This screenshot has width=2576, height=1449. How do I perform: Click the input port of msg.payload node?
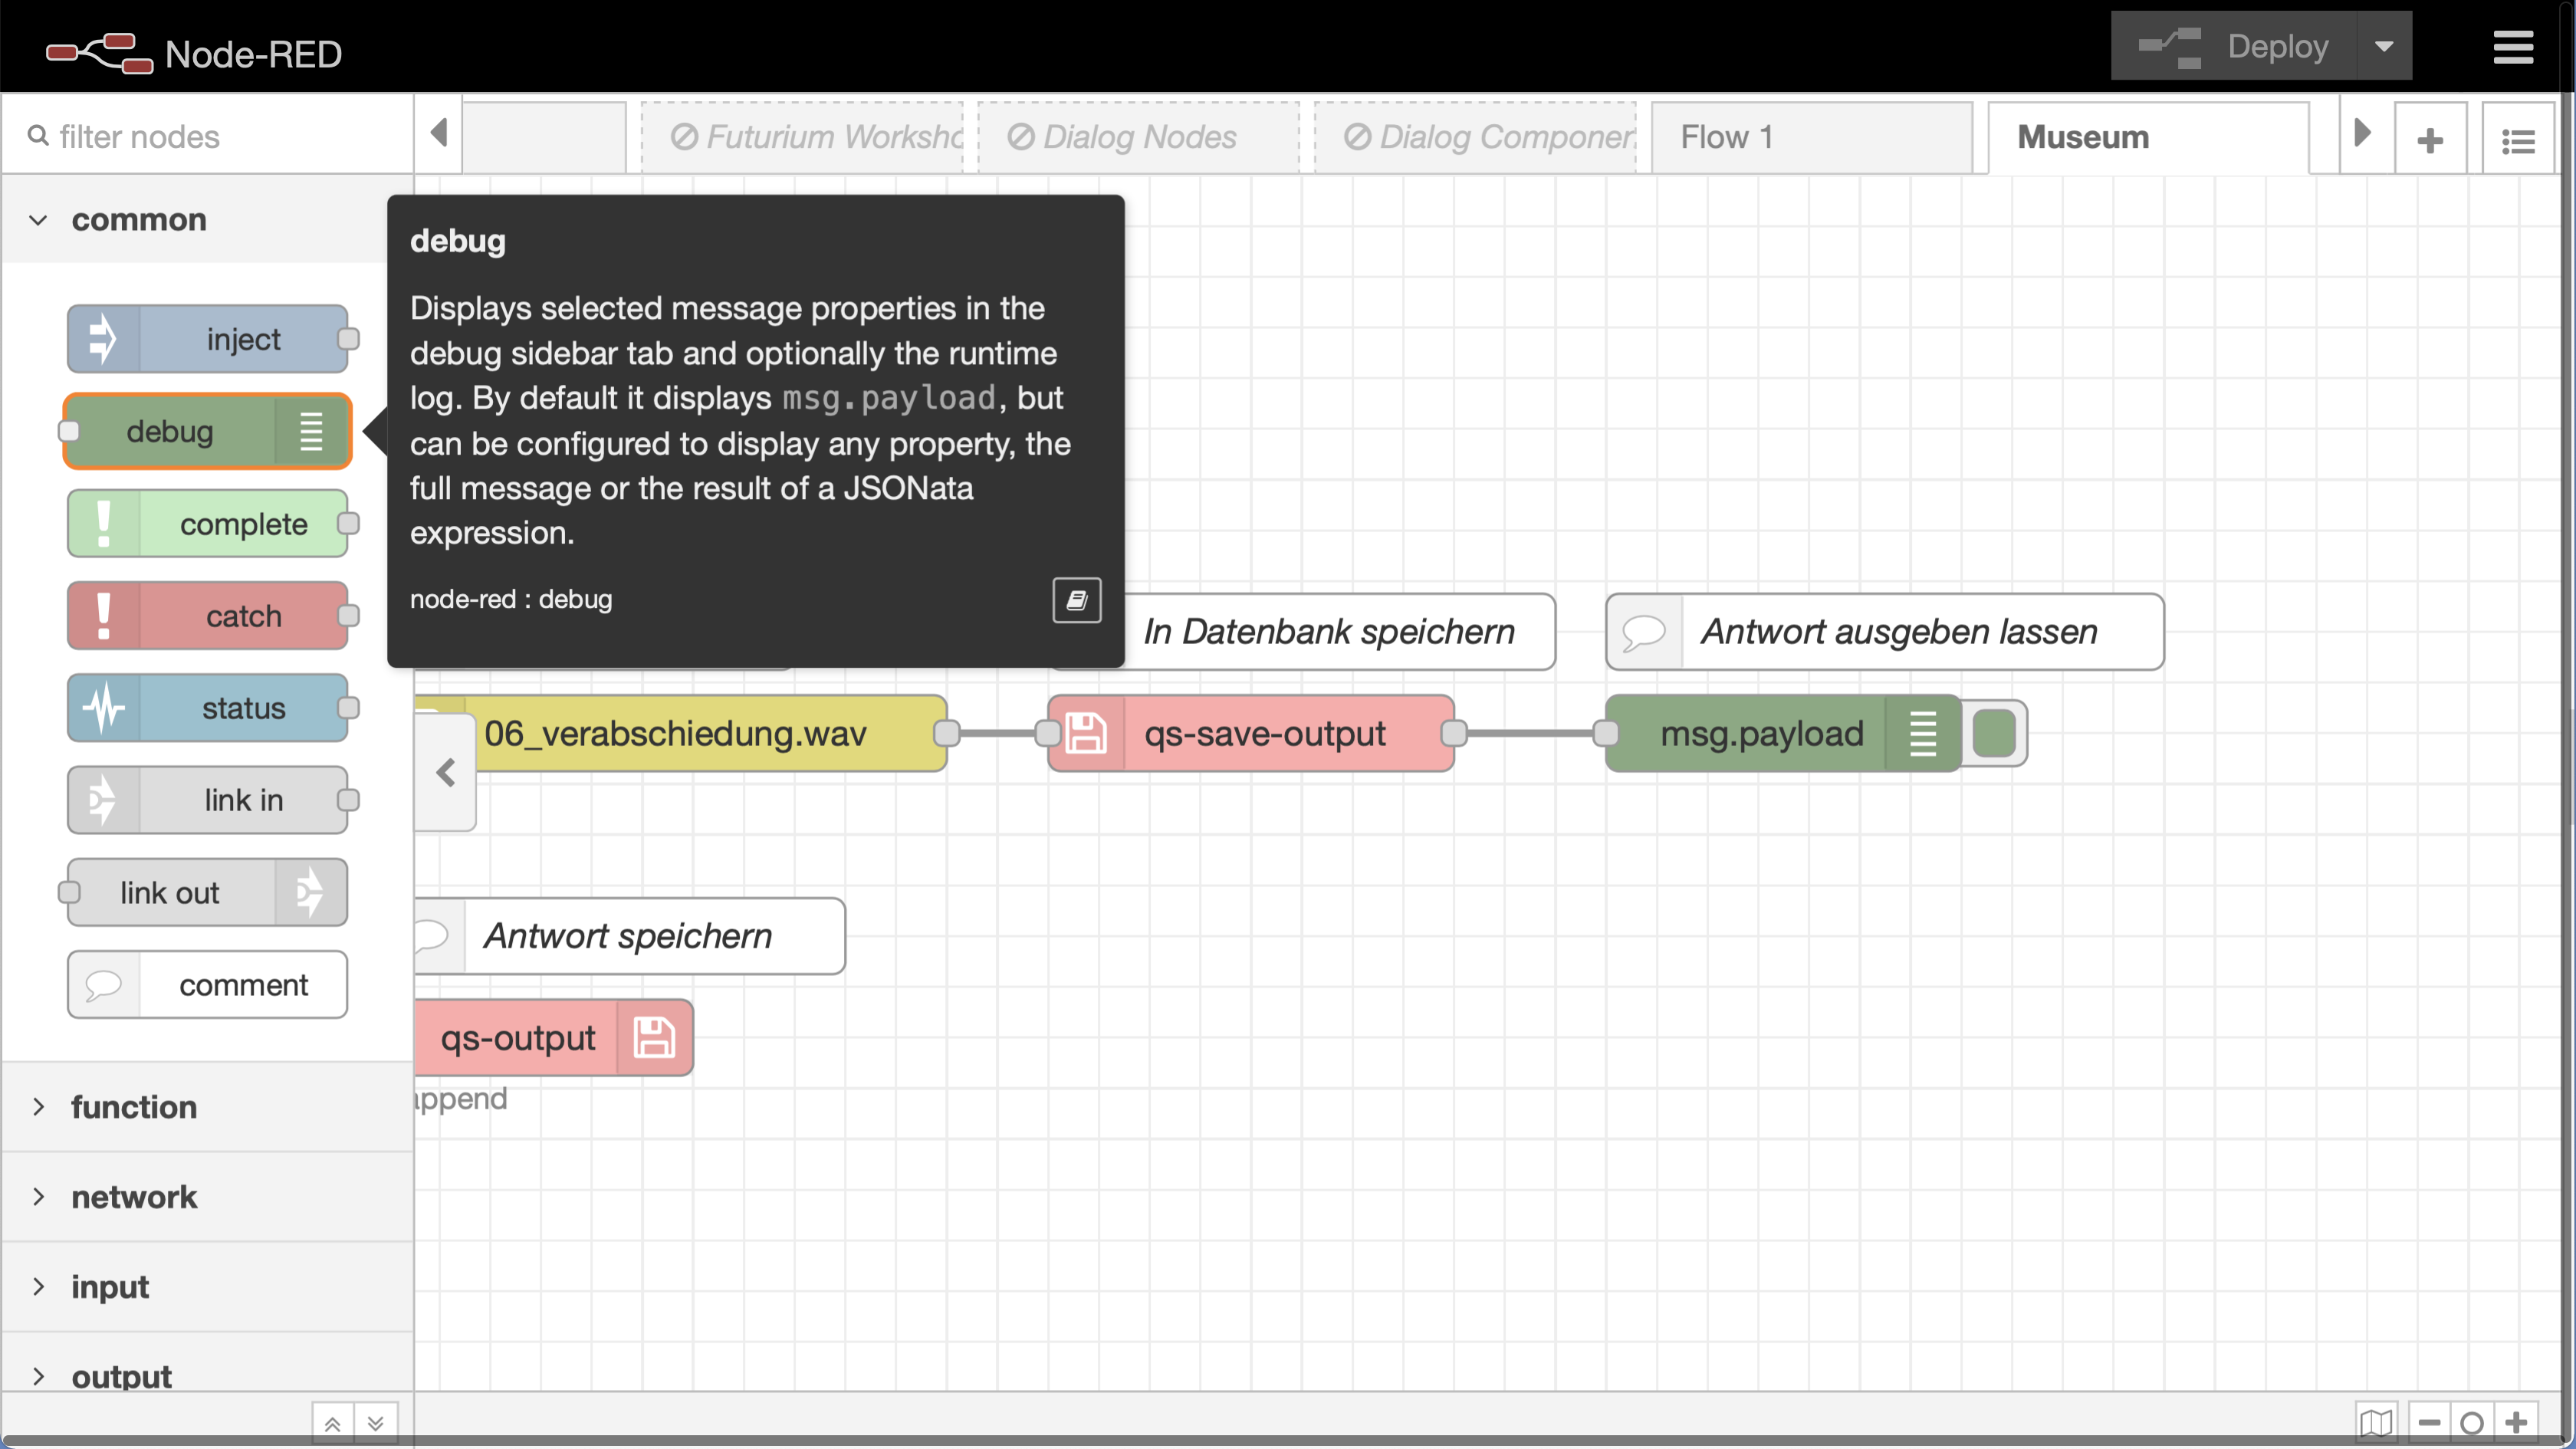pyautogui.click(x=1606, y=733)
